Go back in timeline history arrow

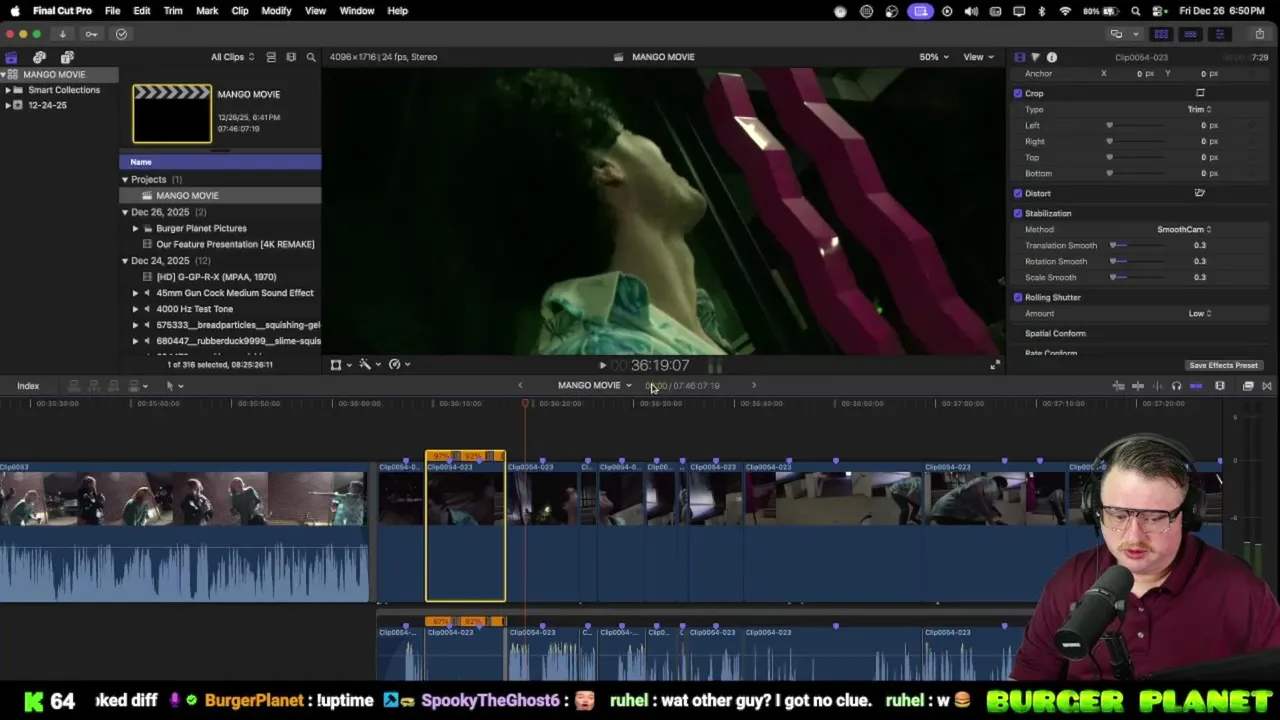(x=520, y=385)
